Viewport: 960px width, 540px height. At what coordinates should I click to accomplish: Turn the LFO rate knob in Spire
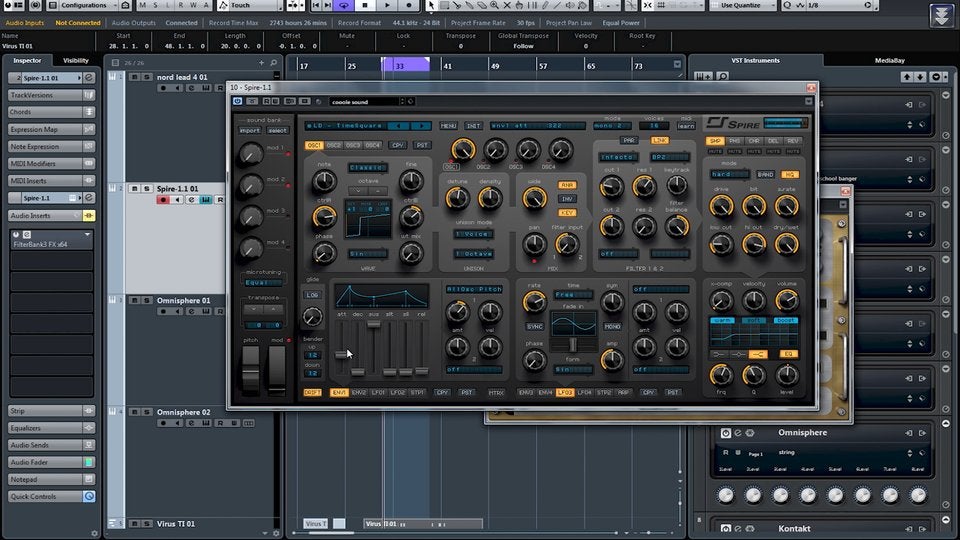pyautogui.click(x=534, y=301)
